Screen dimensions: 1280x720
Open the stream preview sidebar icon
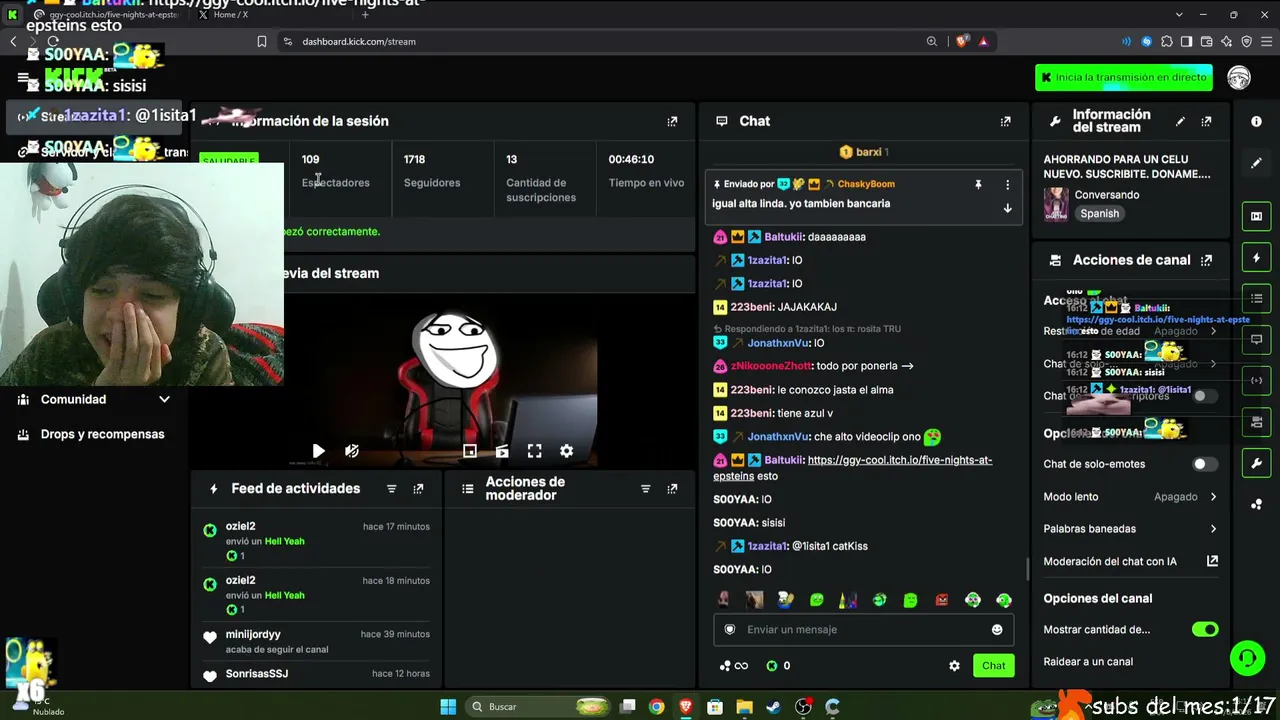[1256, 216]
